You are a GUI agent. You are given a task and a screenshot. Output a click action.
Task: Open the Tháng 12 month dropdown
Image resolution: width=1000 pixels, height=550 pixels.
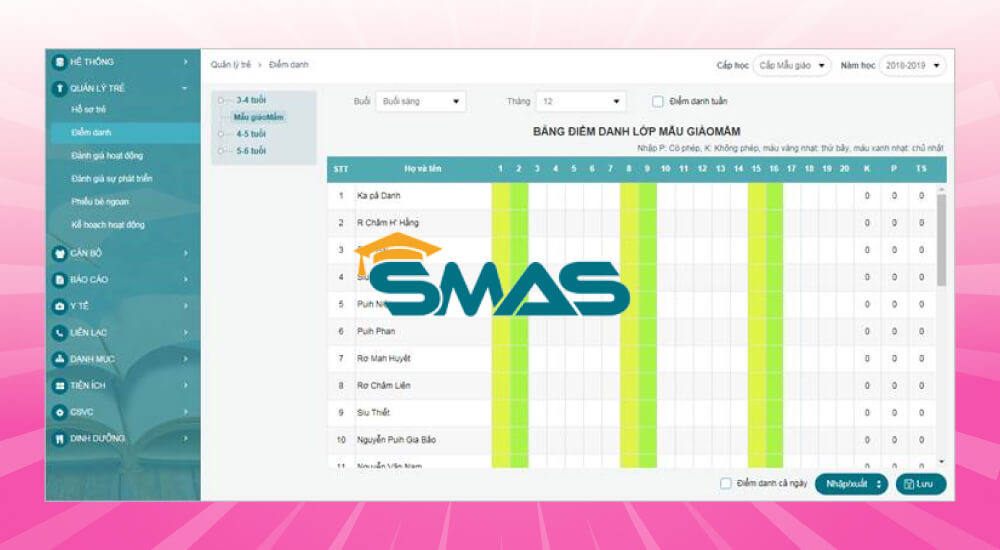pyautogui.click(x=580, y=101)
